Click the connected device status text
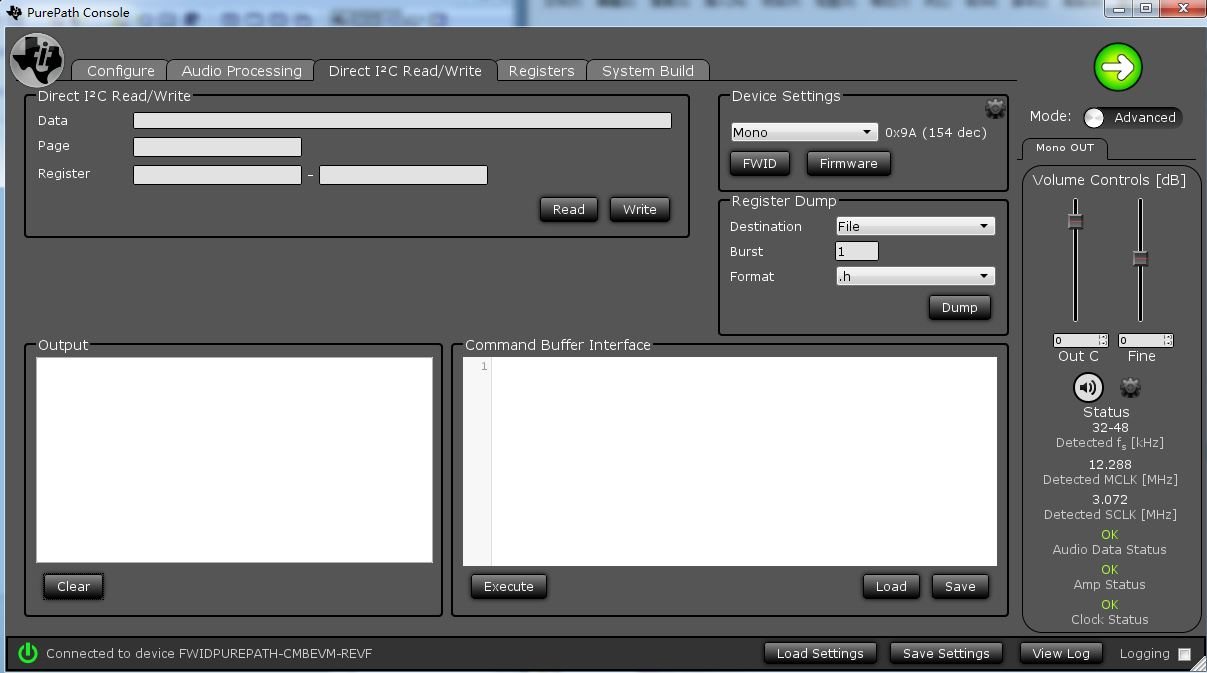This screenshot has height=673, width=1207. (209, 653)
